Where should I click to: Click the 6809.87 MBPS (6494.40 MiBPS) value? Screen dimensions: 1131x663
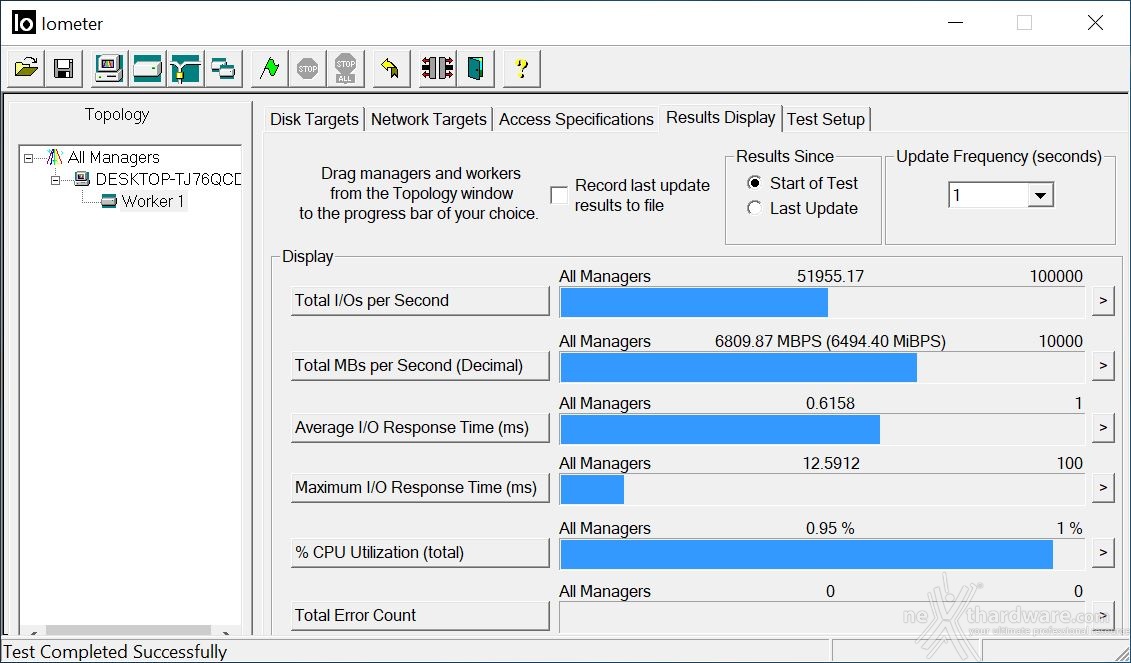tap(830, 341)
